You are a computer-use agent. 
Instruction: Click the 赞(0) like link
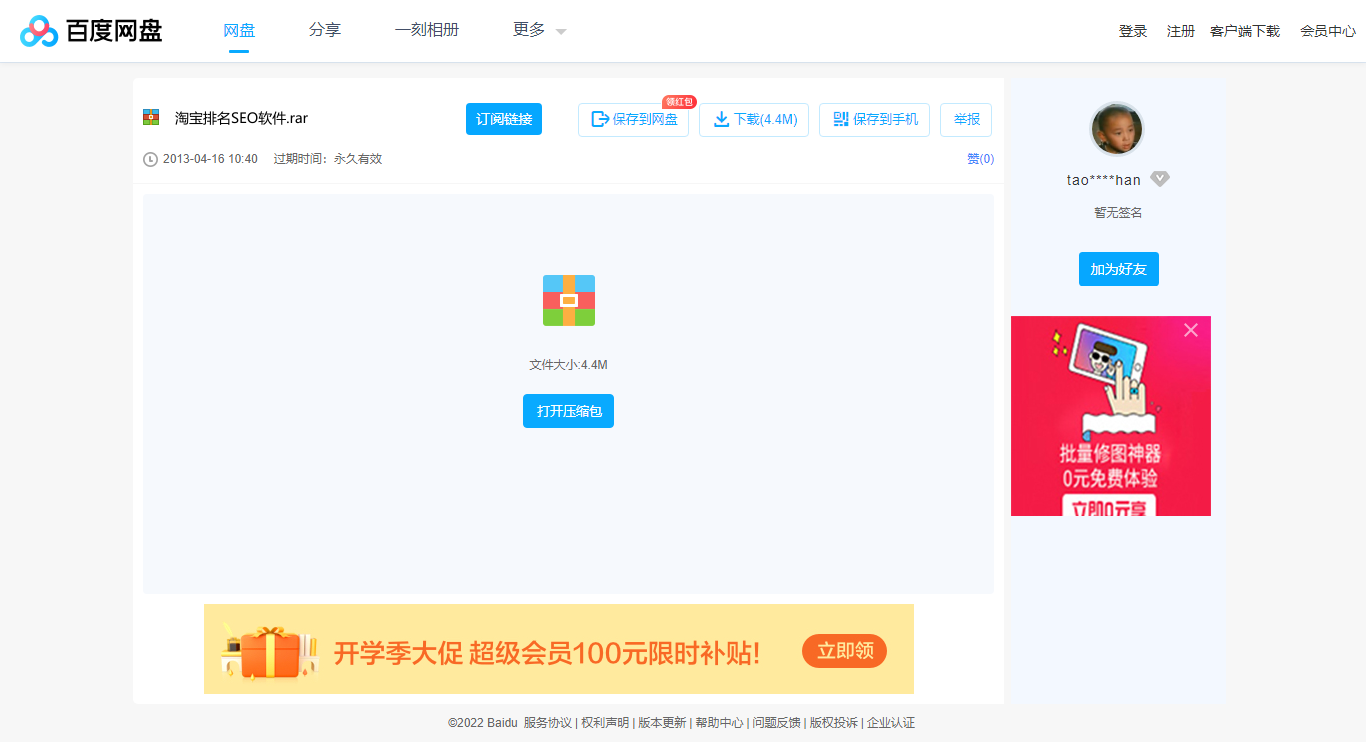pos(980,158)
